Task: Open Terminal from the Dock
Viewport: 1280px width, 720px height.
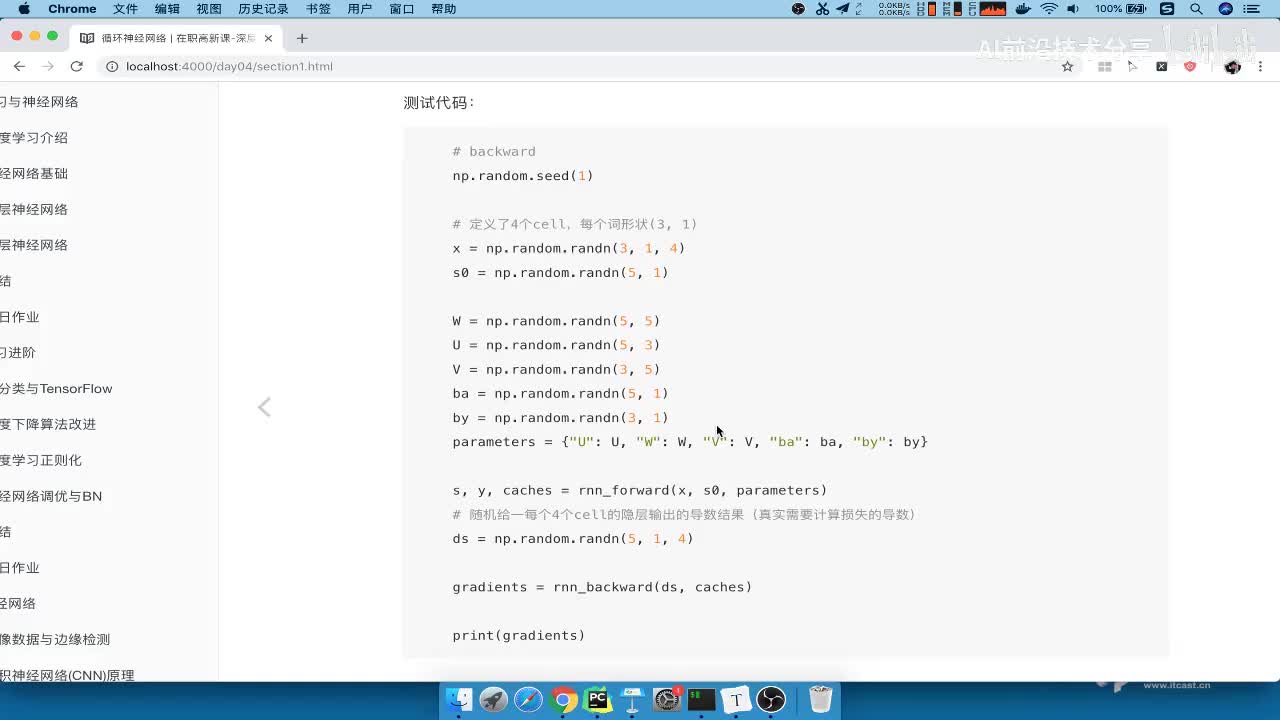Action: coord(702,699)
